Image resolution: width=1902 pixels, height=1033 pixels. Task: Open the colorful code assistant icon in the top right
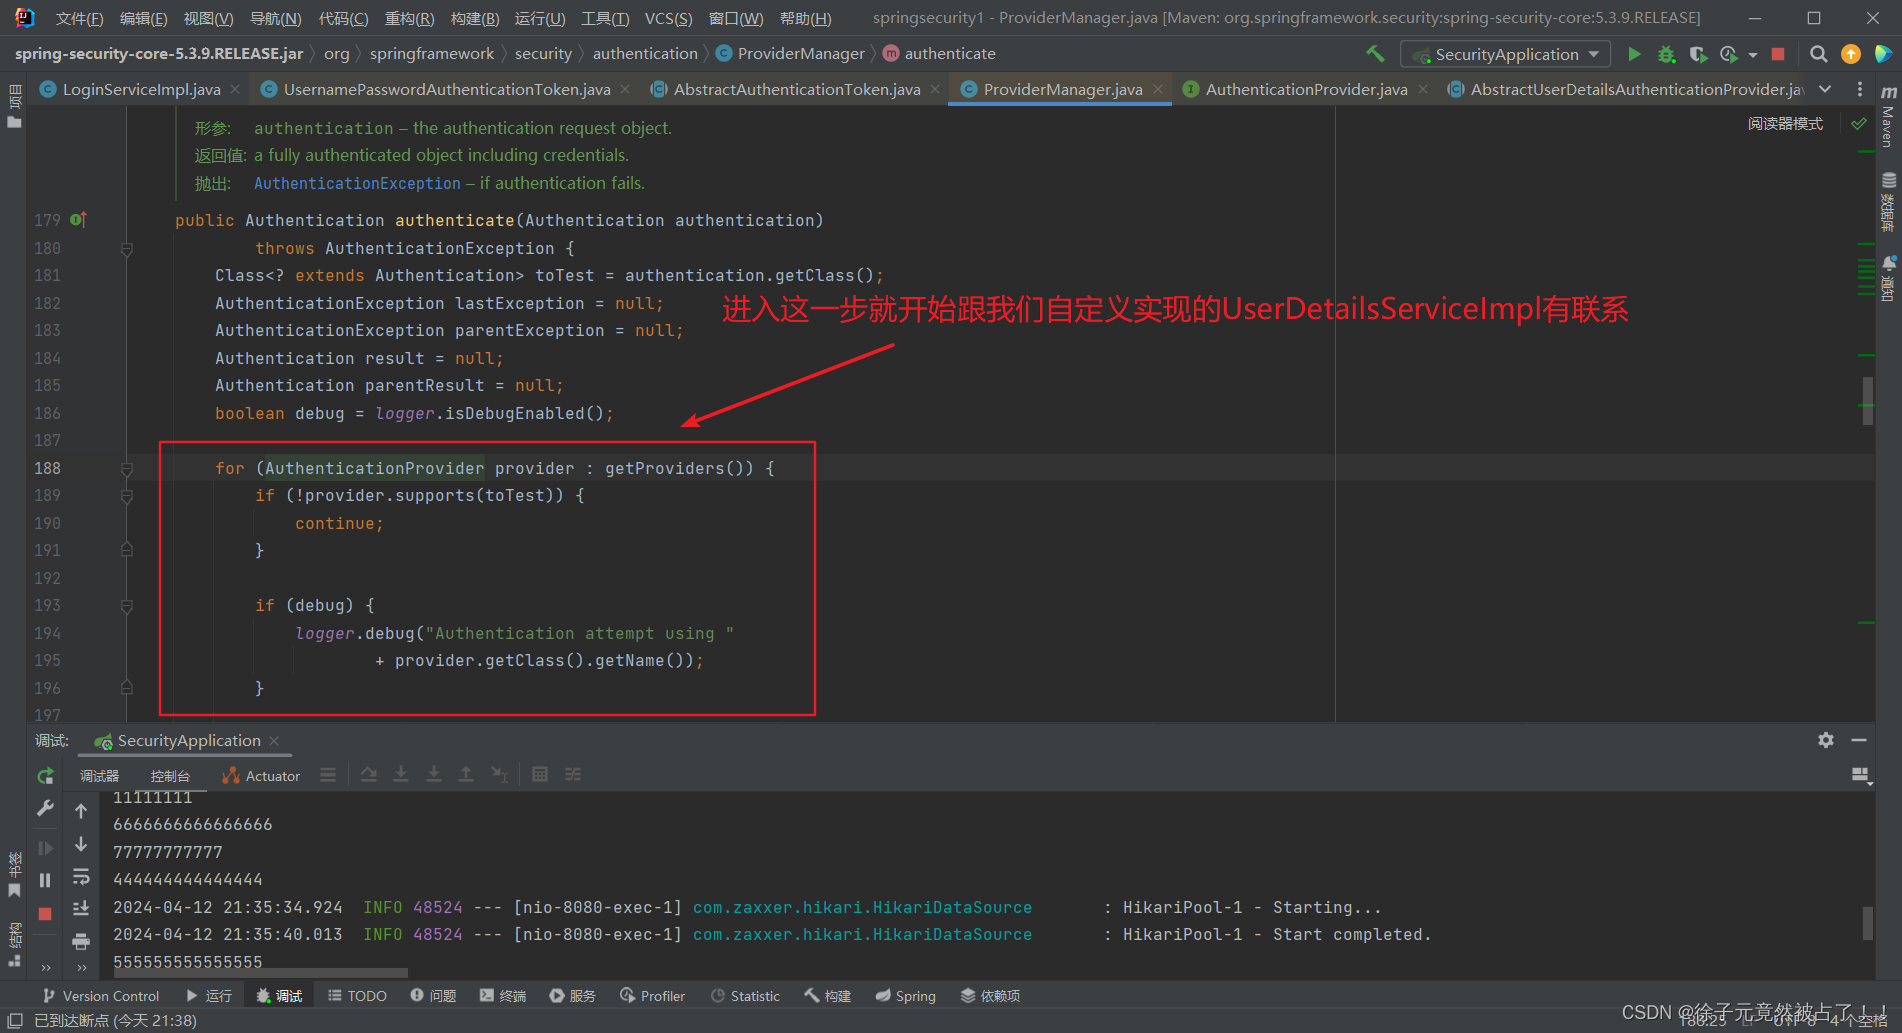[1883, 54]
